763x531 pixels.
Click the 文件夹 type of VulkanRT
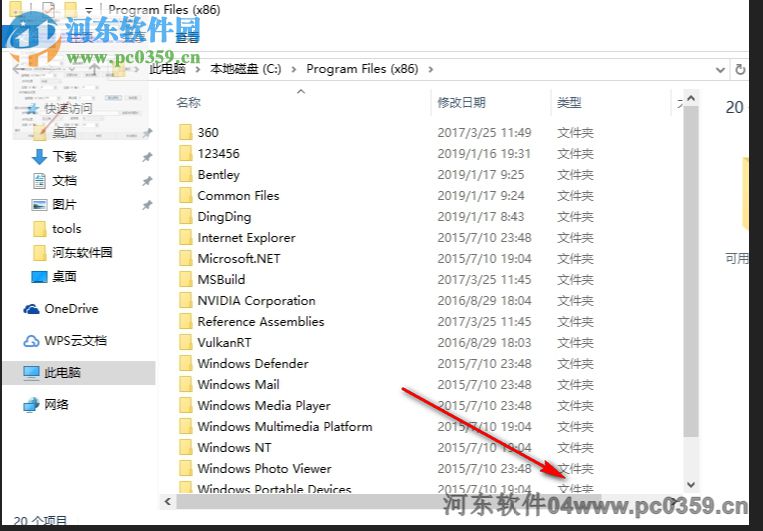(x=575, y=343)
